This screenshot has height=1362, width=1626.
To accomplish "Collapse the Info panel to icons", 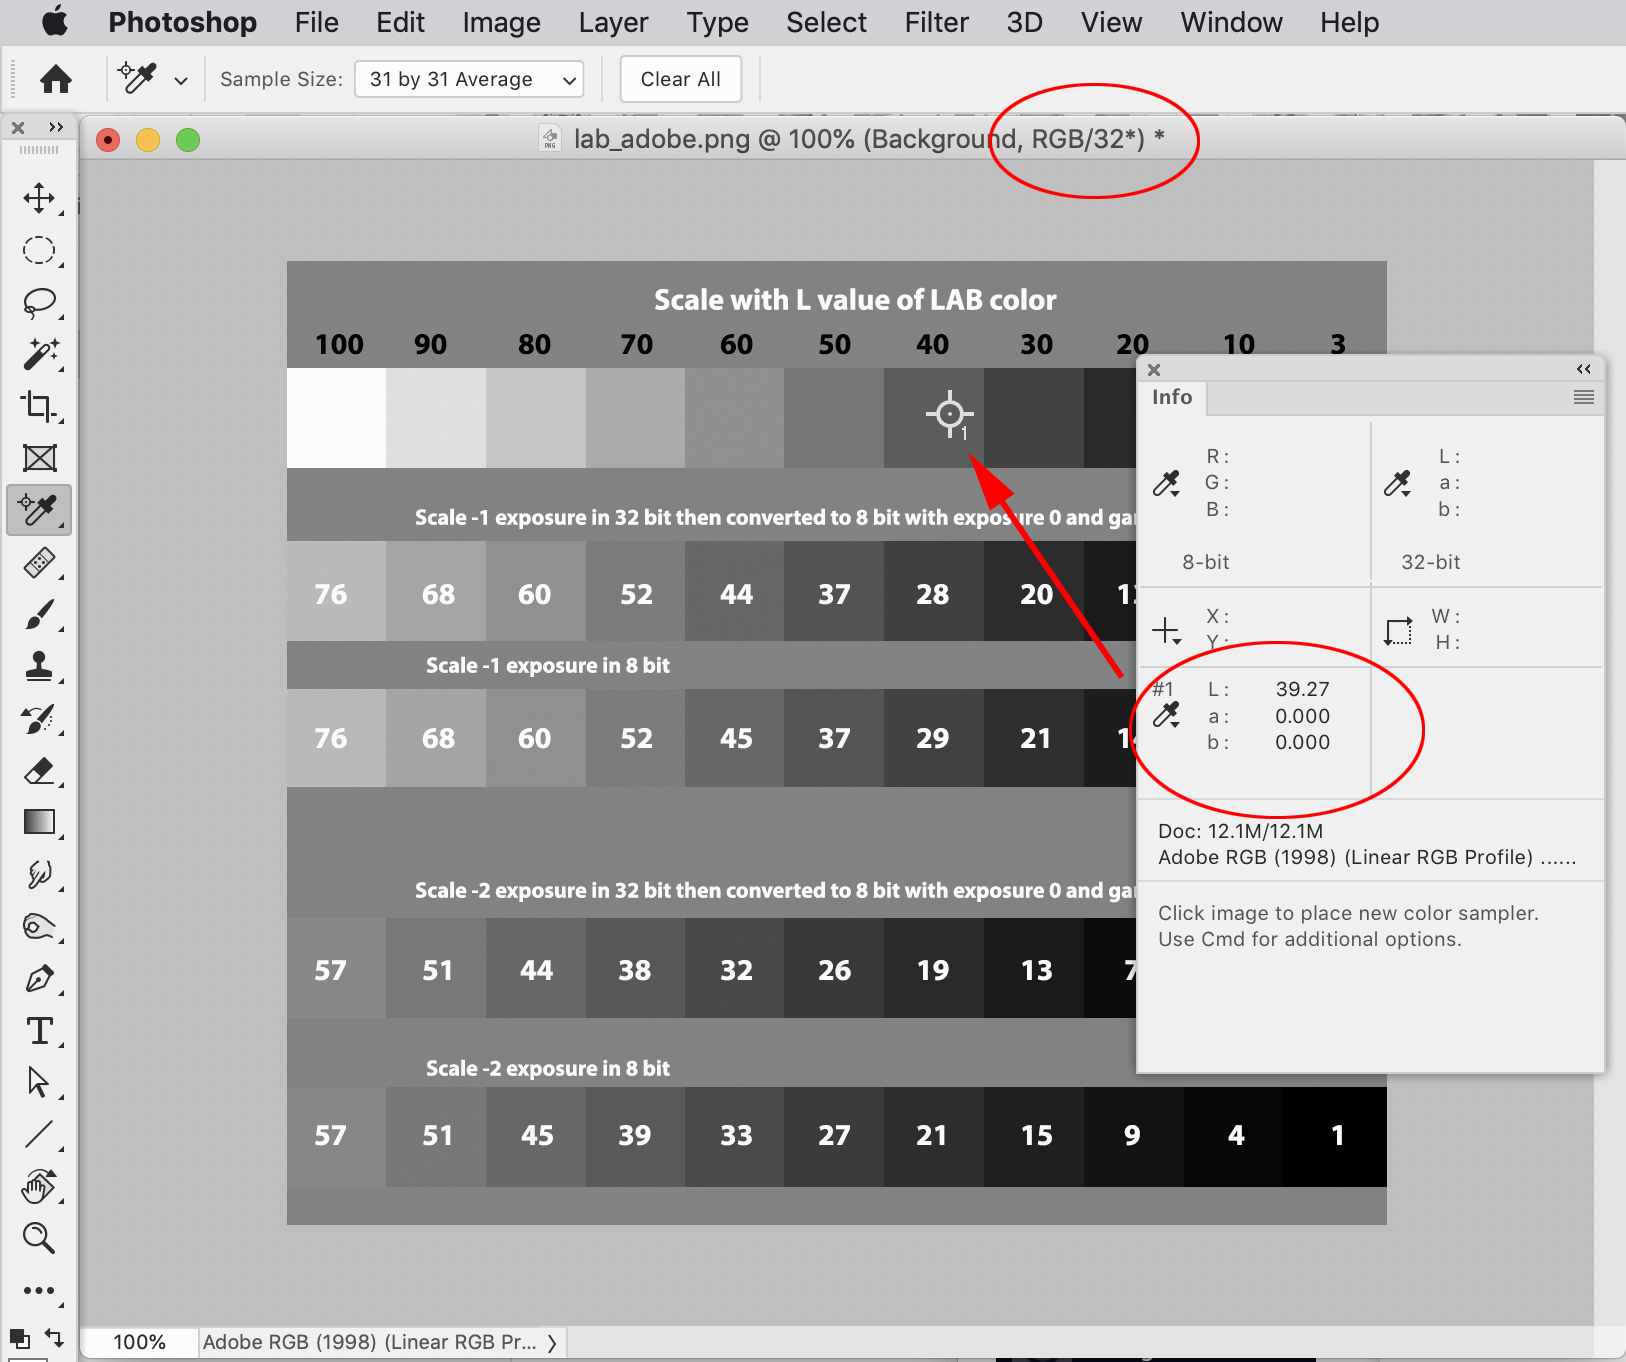I will click(1584, 369).
